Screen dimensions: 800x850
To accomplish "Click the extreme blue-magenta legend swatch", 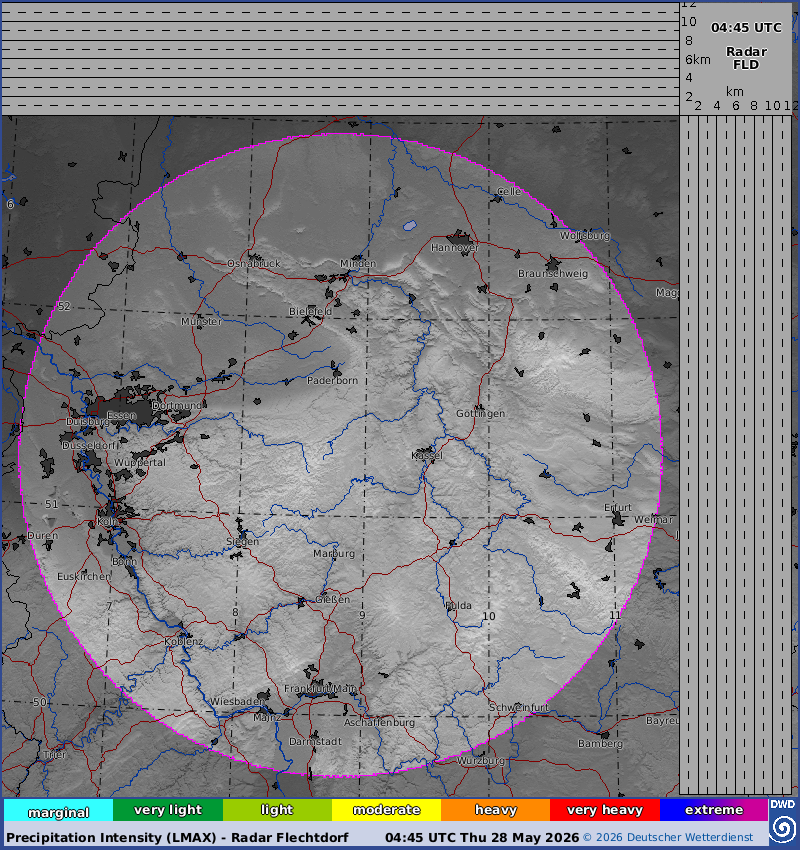I will (x=714, y=810).
